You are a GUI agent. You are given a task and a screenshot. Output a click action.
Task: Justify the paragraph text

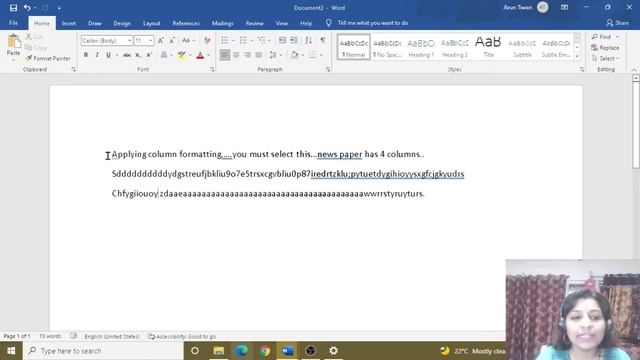click(x=259, y=55)
